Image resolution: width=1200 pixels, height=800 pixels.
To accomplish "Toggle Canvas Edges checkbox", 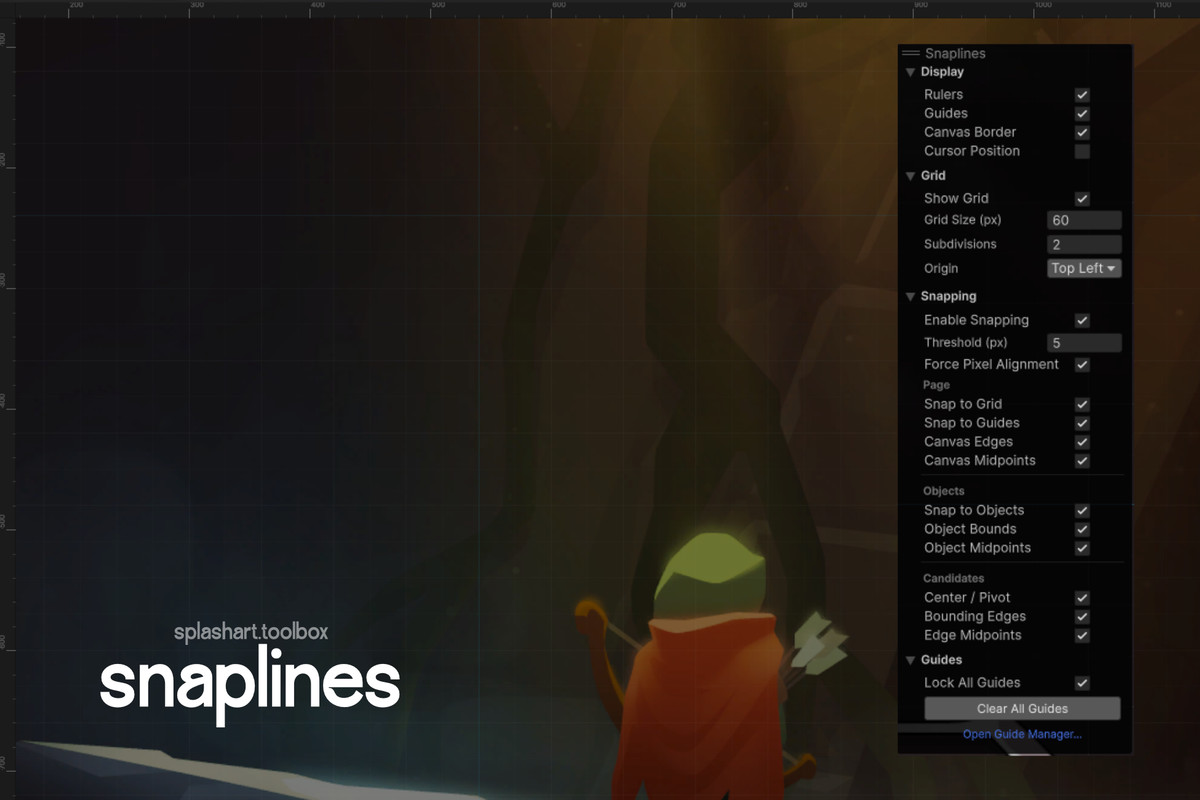I will [x=1082, y=442].
